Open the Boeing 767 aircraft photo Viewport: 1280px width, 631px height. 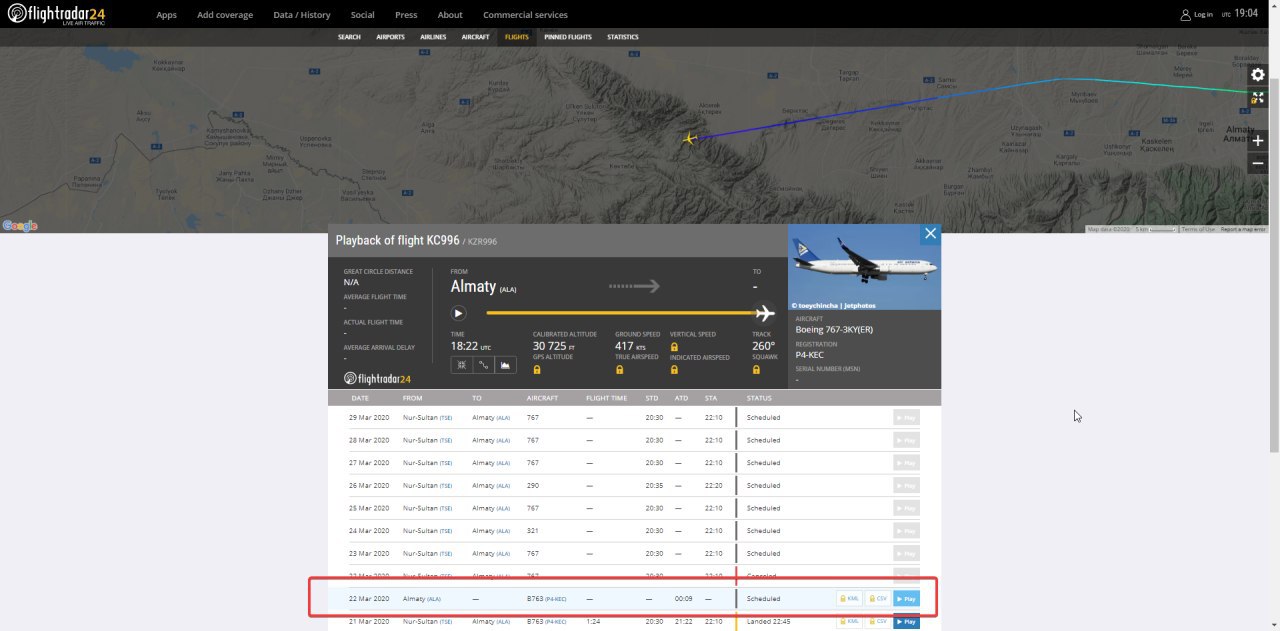click(x=864, y=267)
